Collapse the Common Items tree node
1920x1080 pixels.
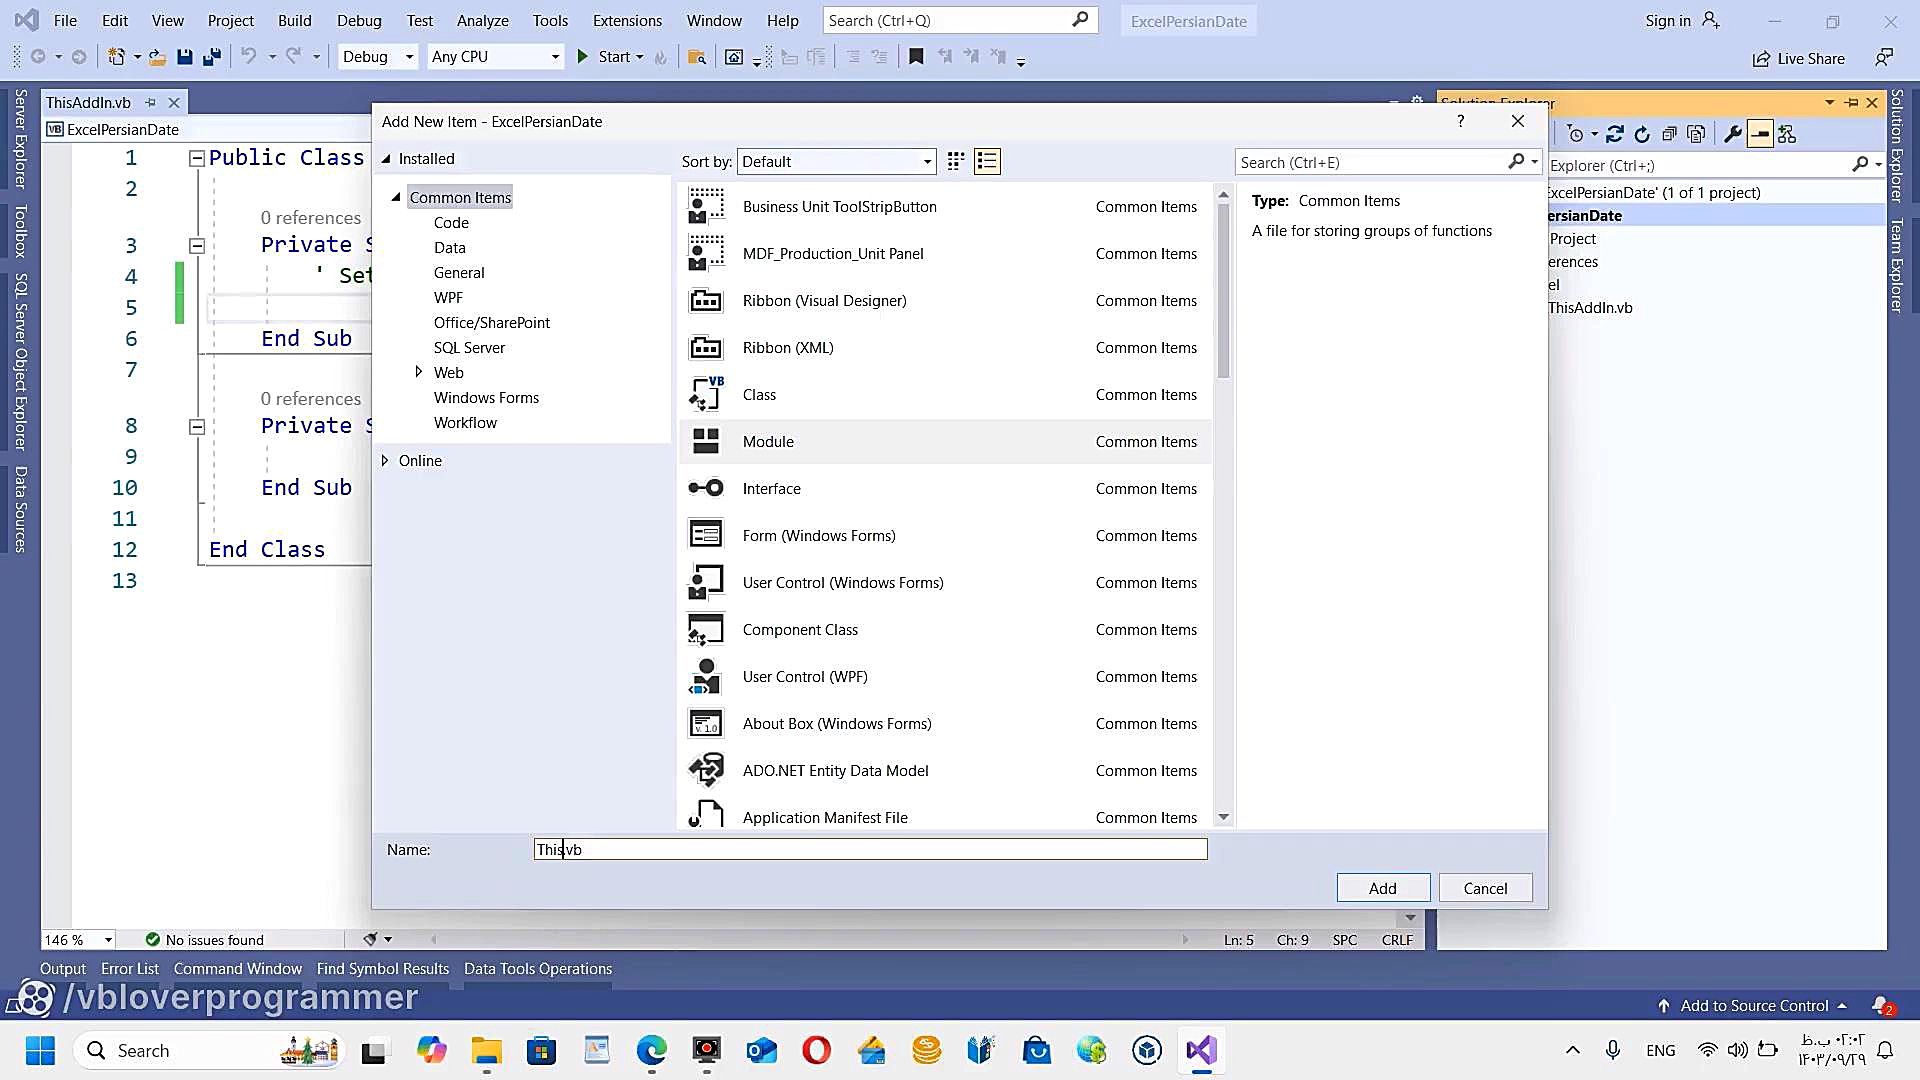(396, 197)
